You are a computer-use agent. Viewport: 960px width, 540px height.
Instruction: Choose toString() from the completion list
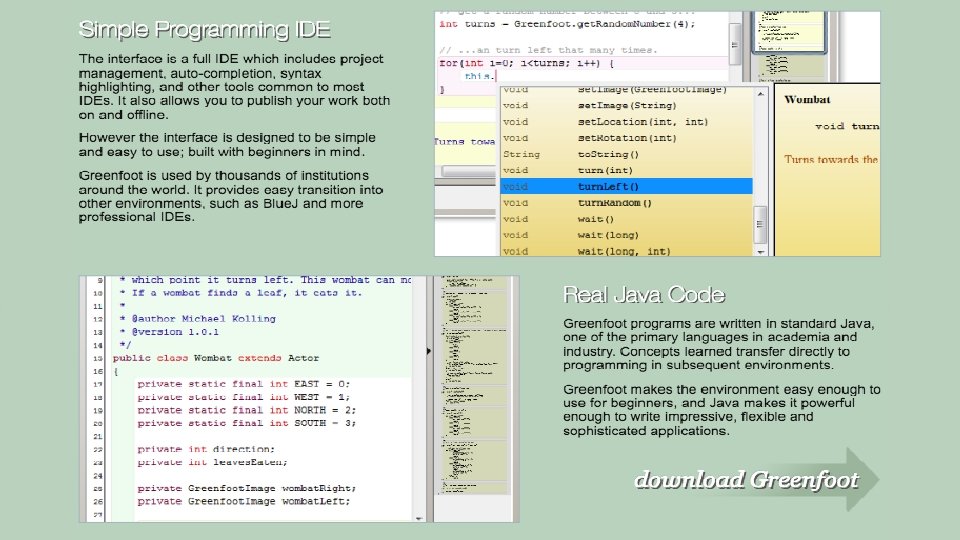coord(626,154)
